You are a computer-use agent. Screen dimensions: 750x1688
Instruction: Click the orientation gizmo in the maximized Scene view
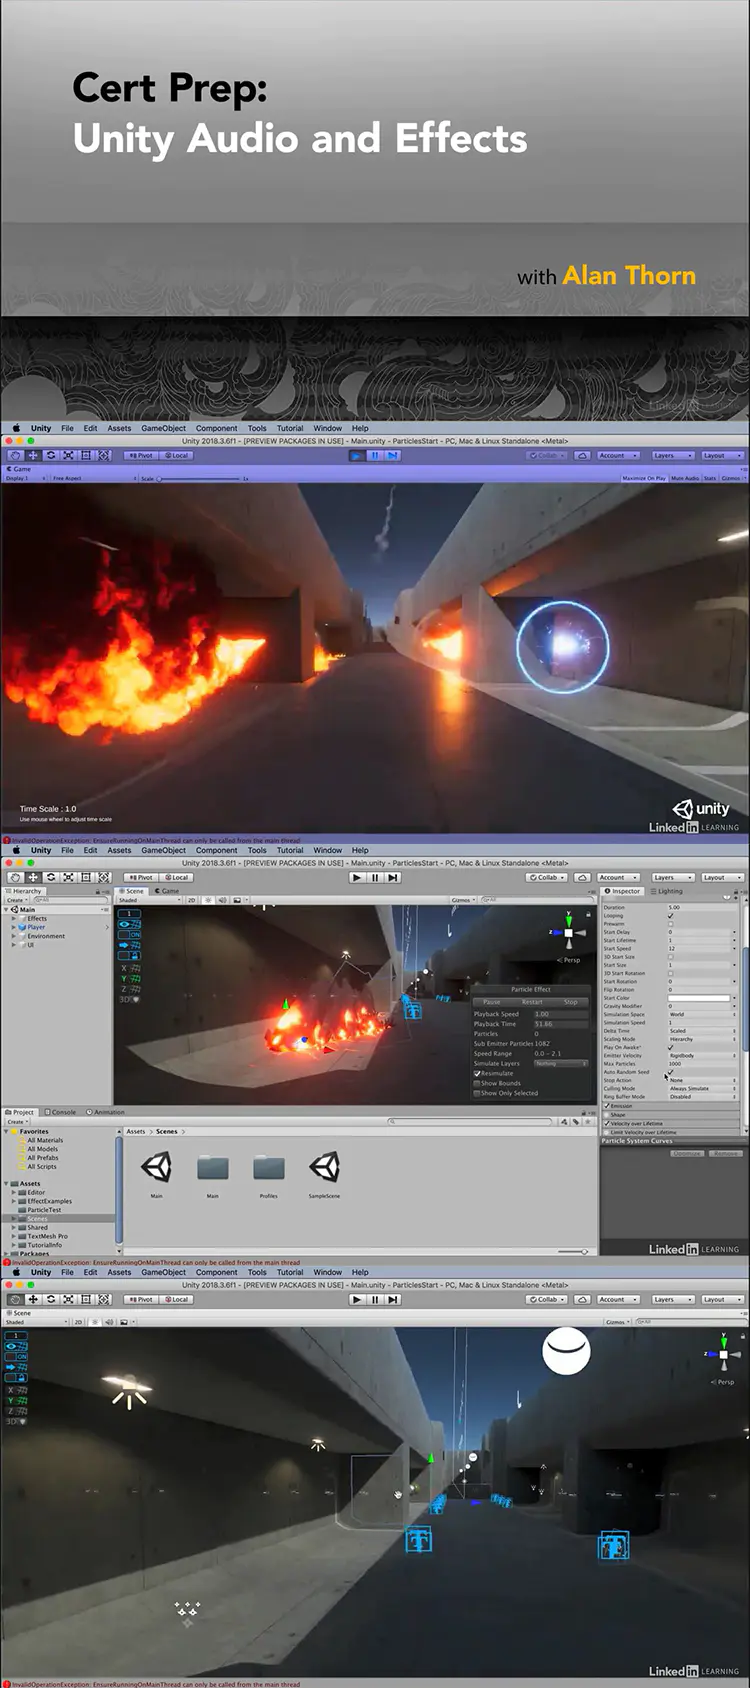[x=723, y=1355]
